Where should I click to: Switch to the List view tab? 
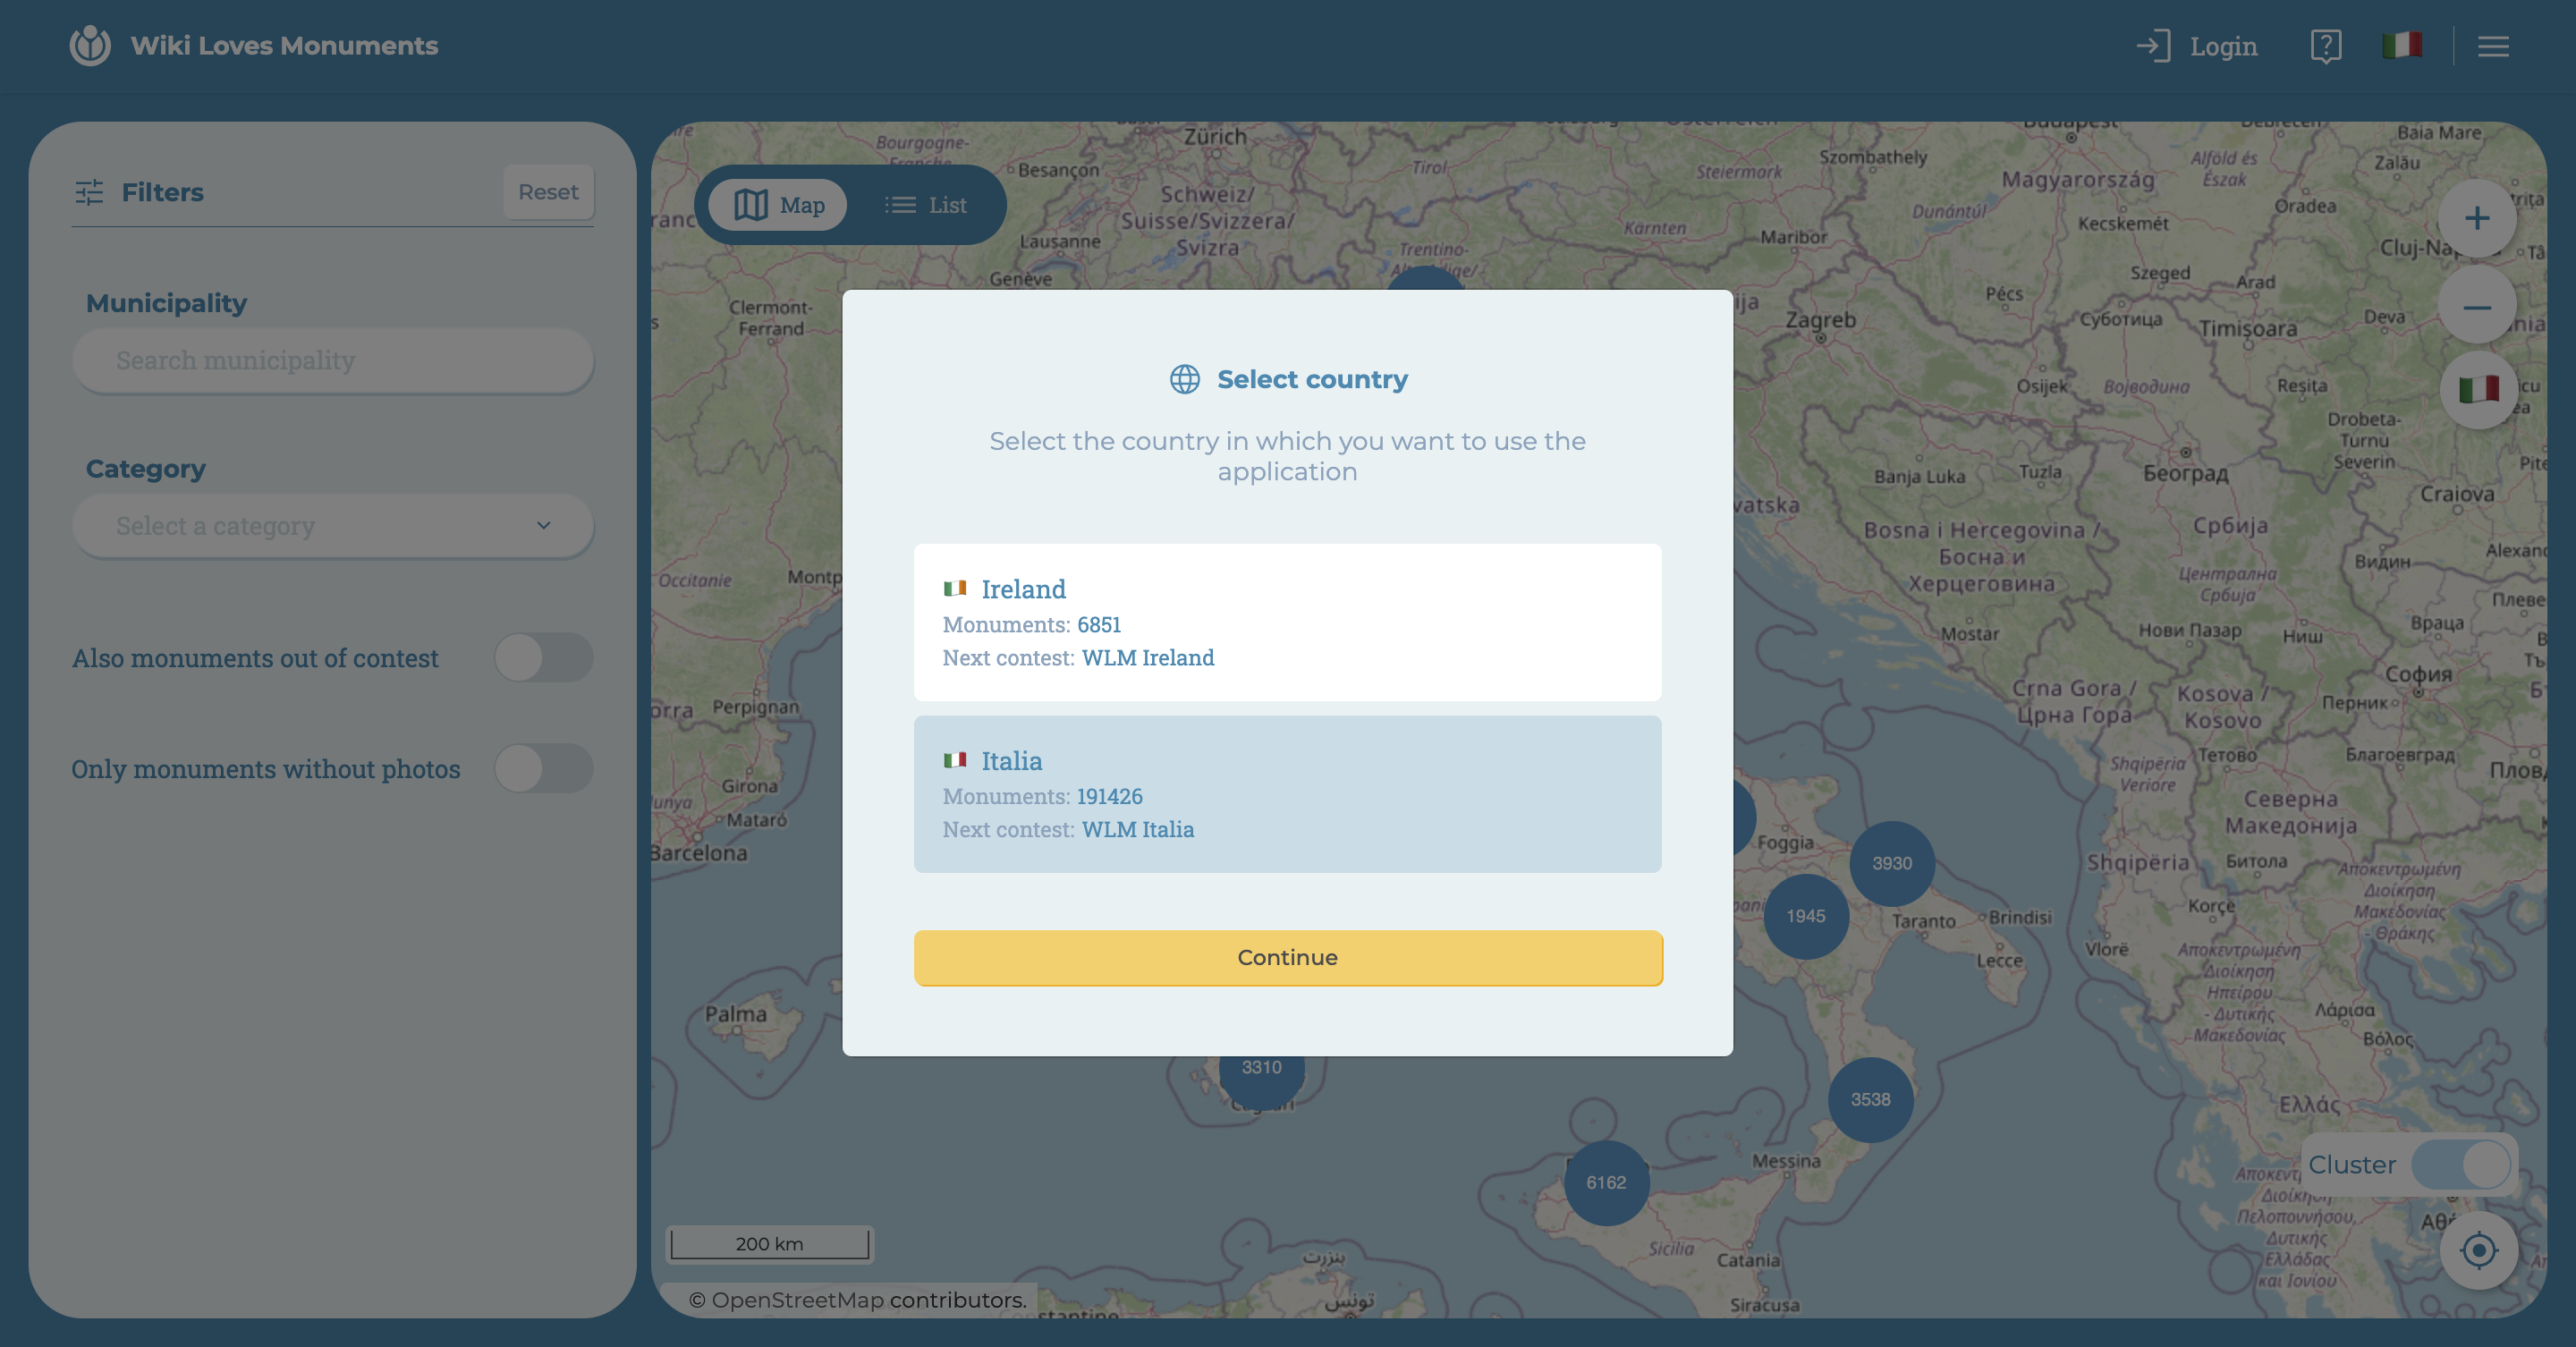click(x=926, y=205)
